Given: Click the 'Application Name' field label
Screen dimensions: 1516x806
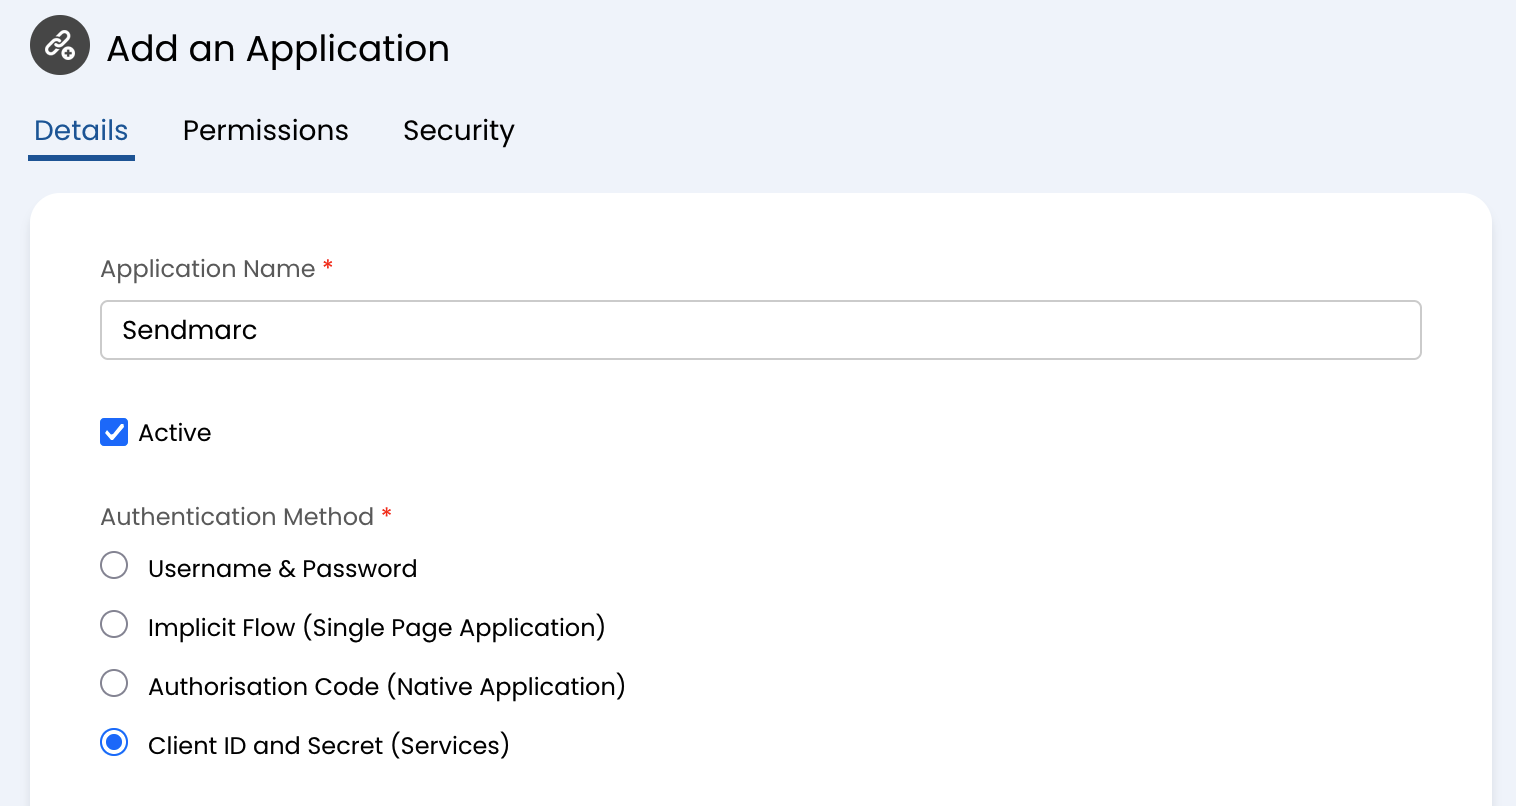Looking at the screenshot, I should tap(208, 269).
